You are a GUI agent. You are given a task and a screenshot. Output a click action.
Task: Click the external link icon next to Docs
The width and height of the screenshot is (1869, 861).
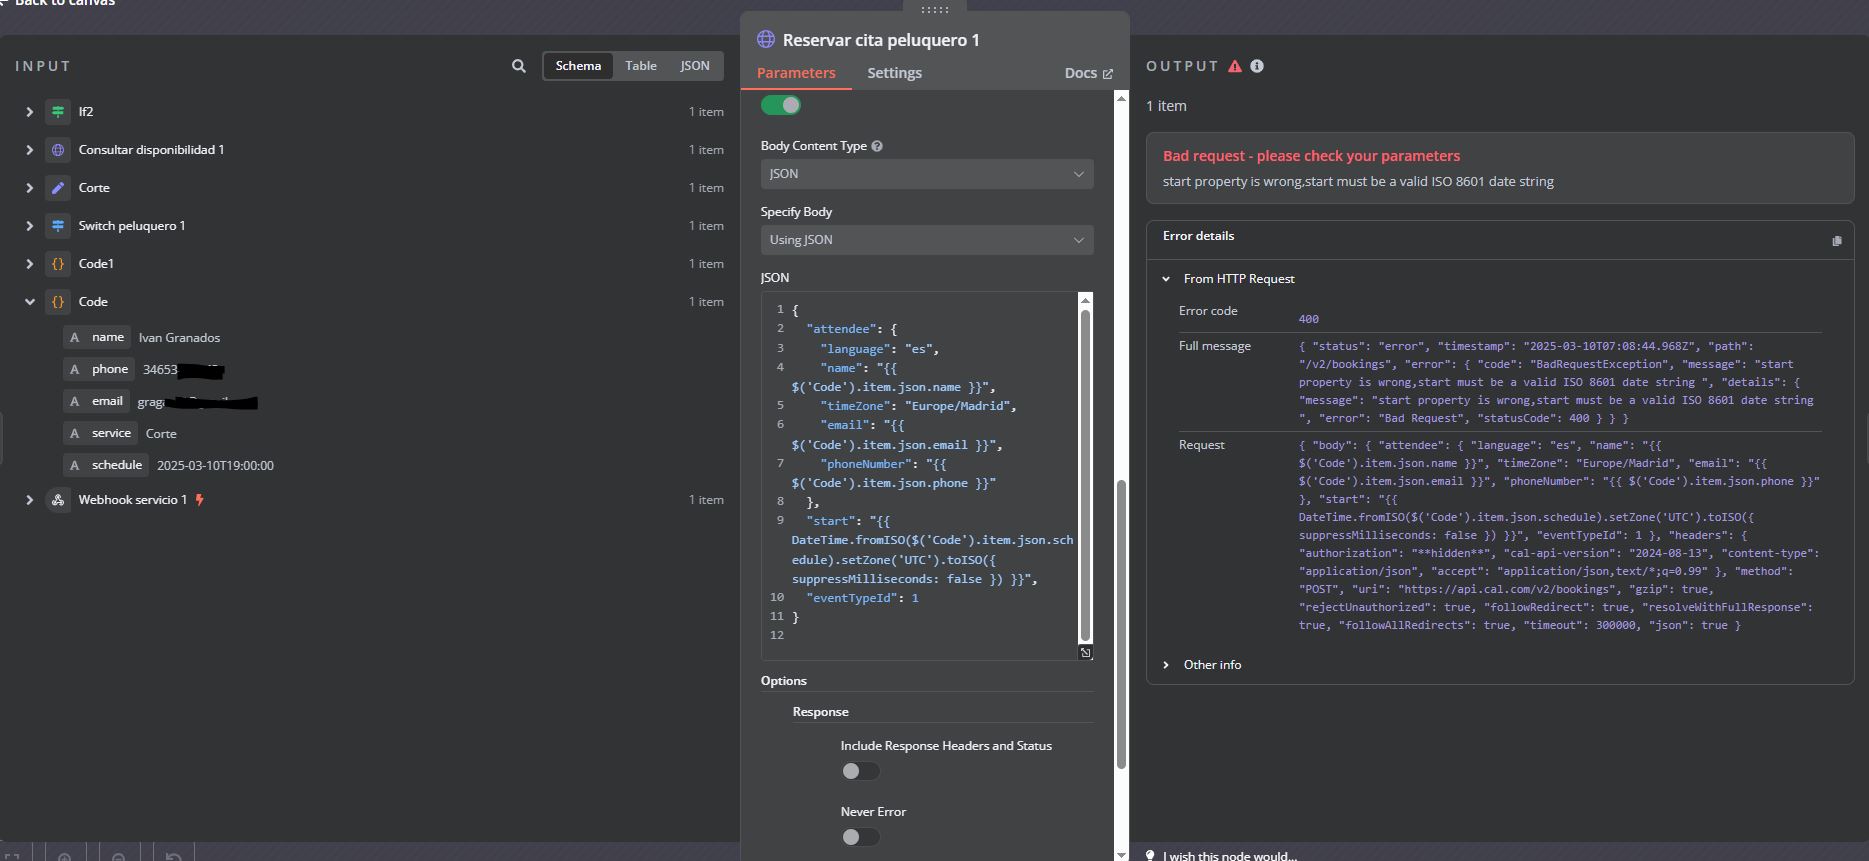click(1107, 74)
